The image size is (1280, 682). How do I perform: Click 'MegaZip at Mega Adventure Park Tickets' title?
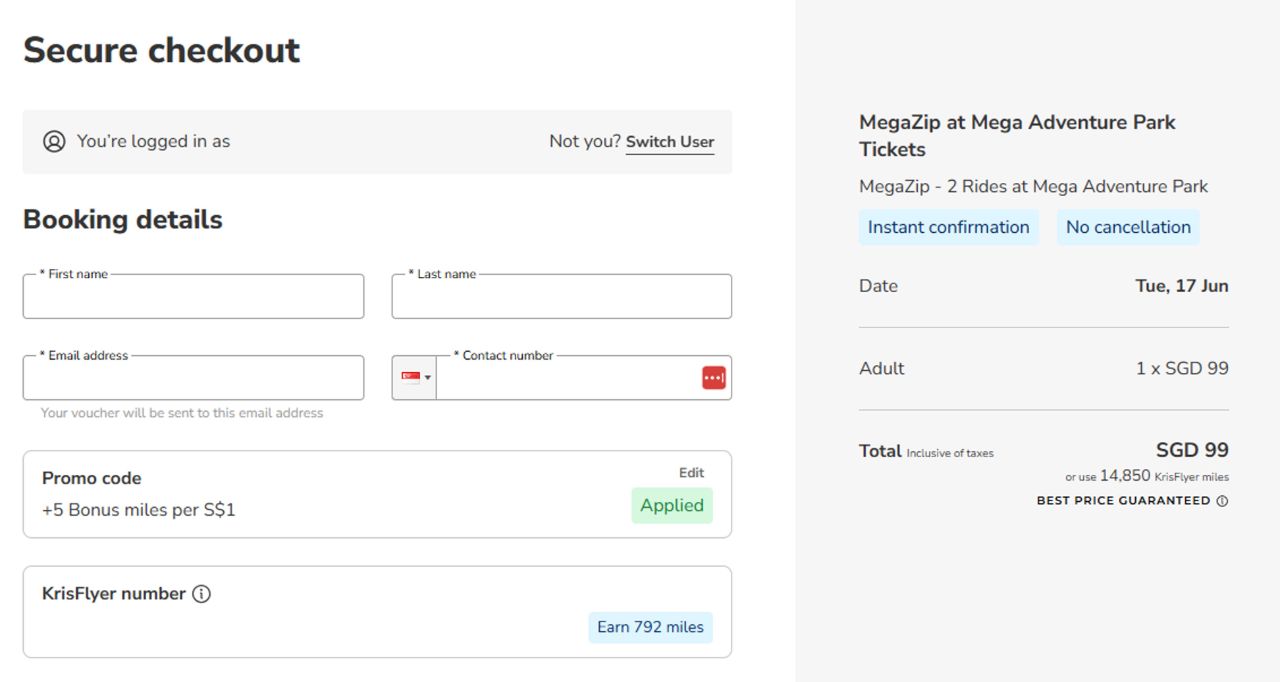pos(1017,136)
